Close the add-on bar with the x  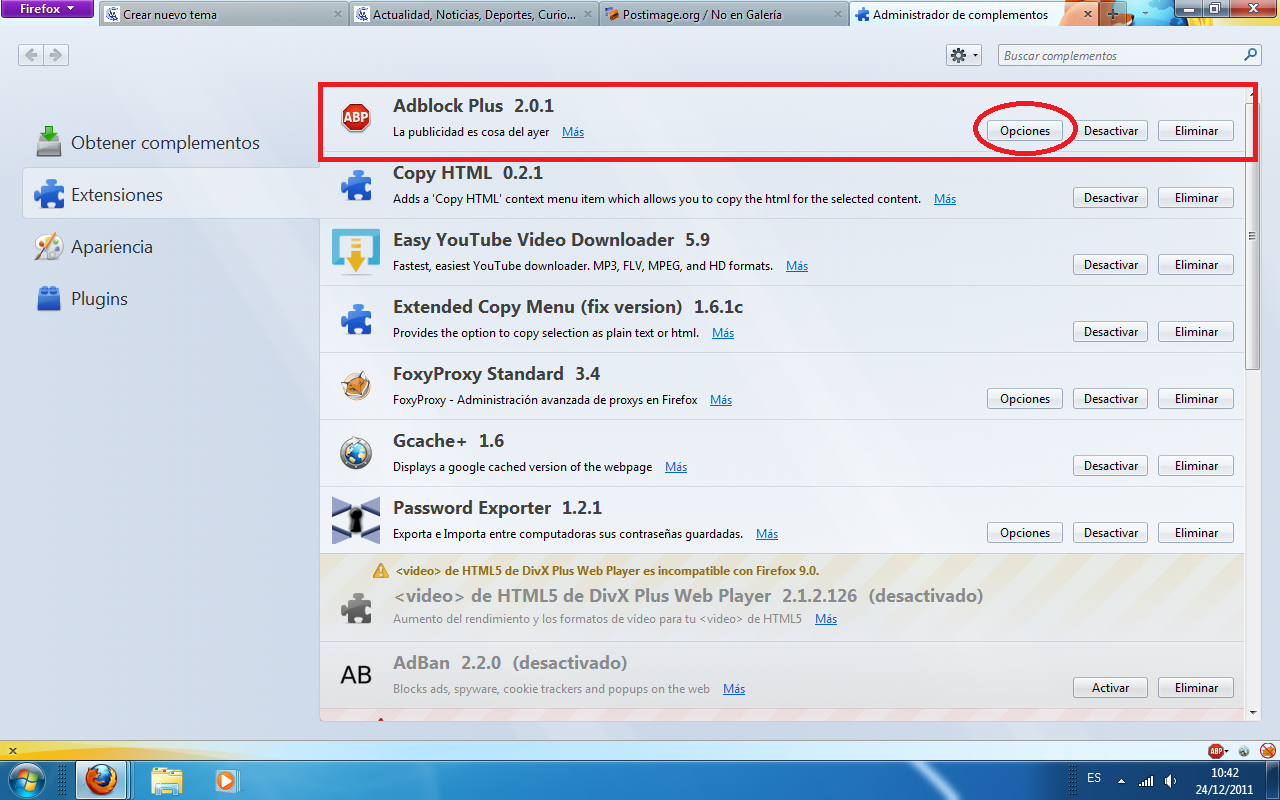(13, 751)
